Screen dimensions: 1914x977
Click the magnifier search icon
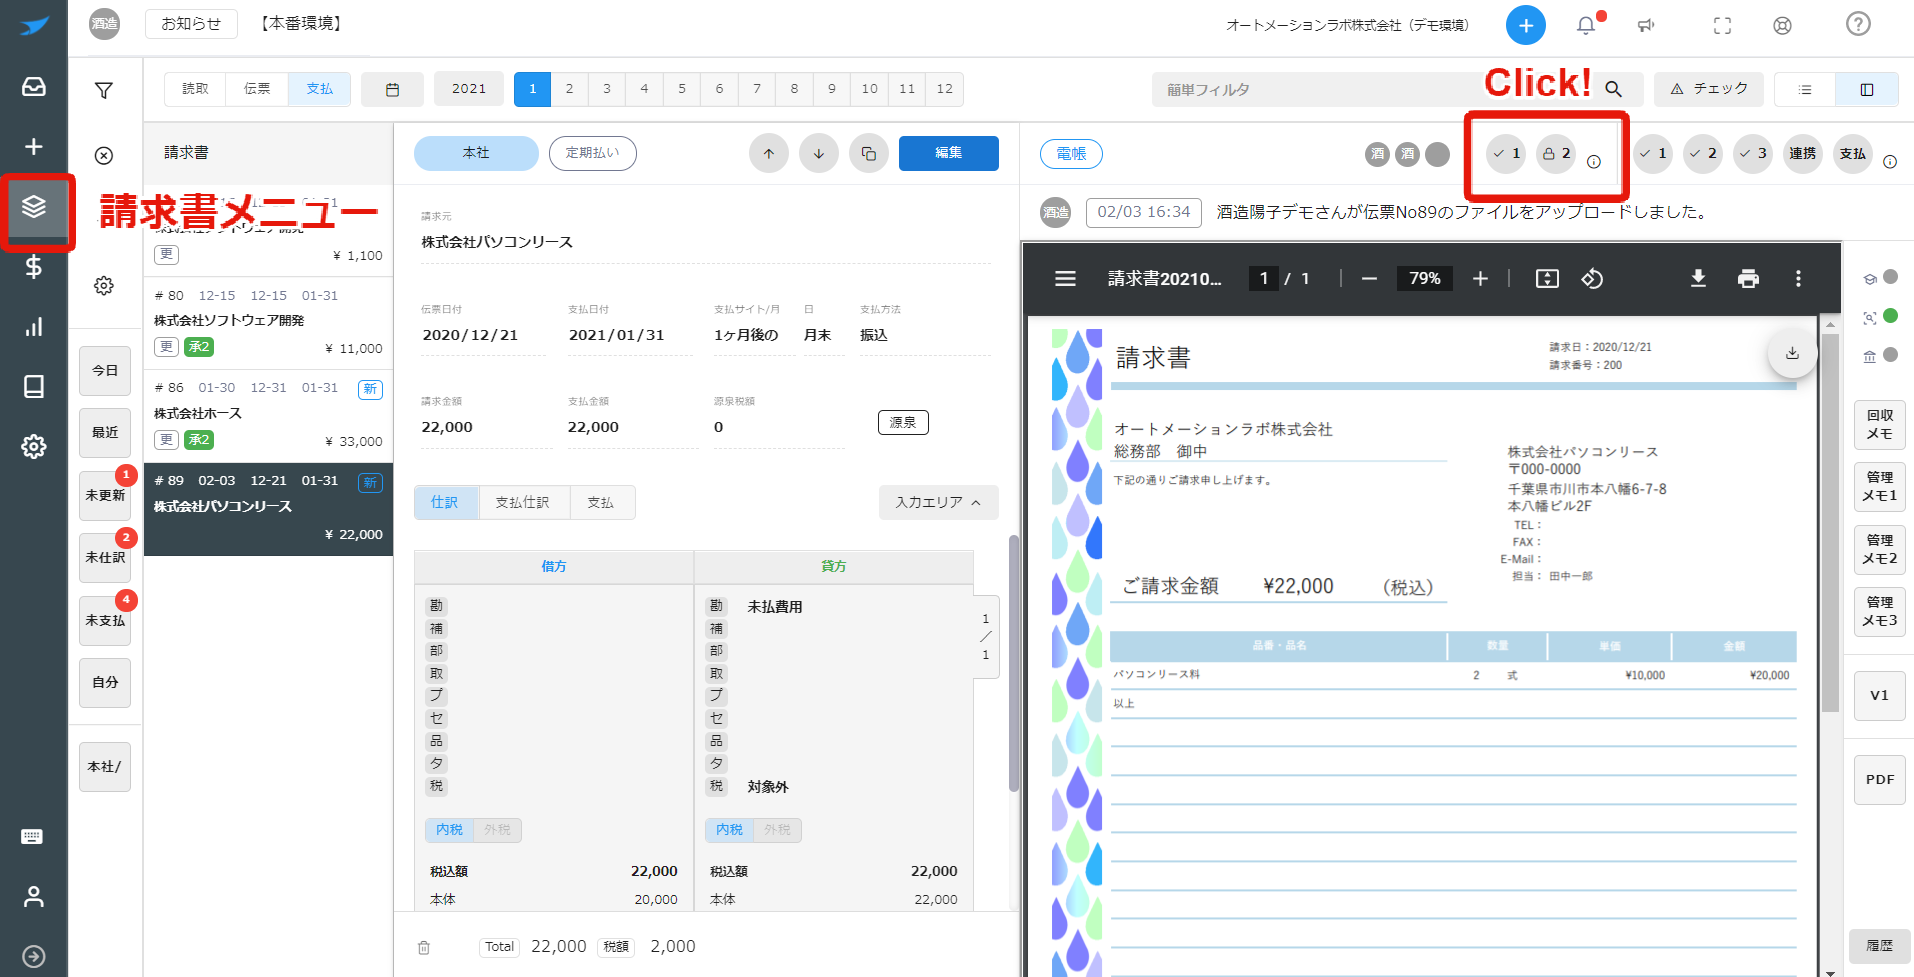click(x=1613, y=89)
